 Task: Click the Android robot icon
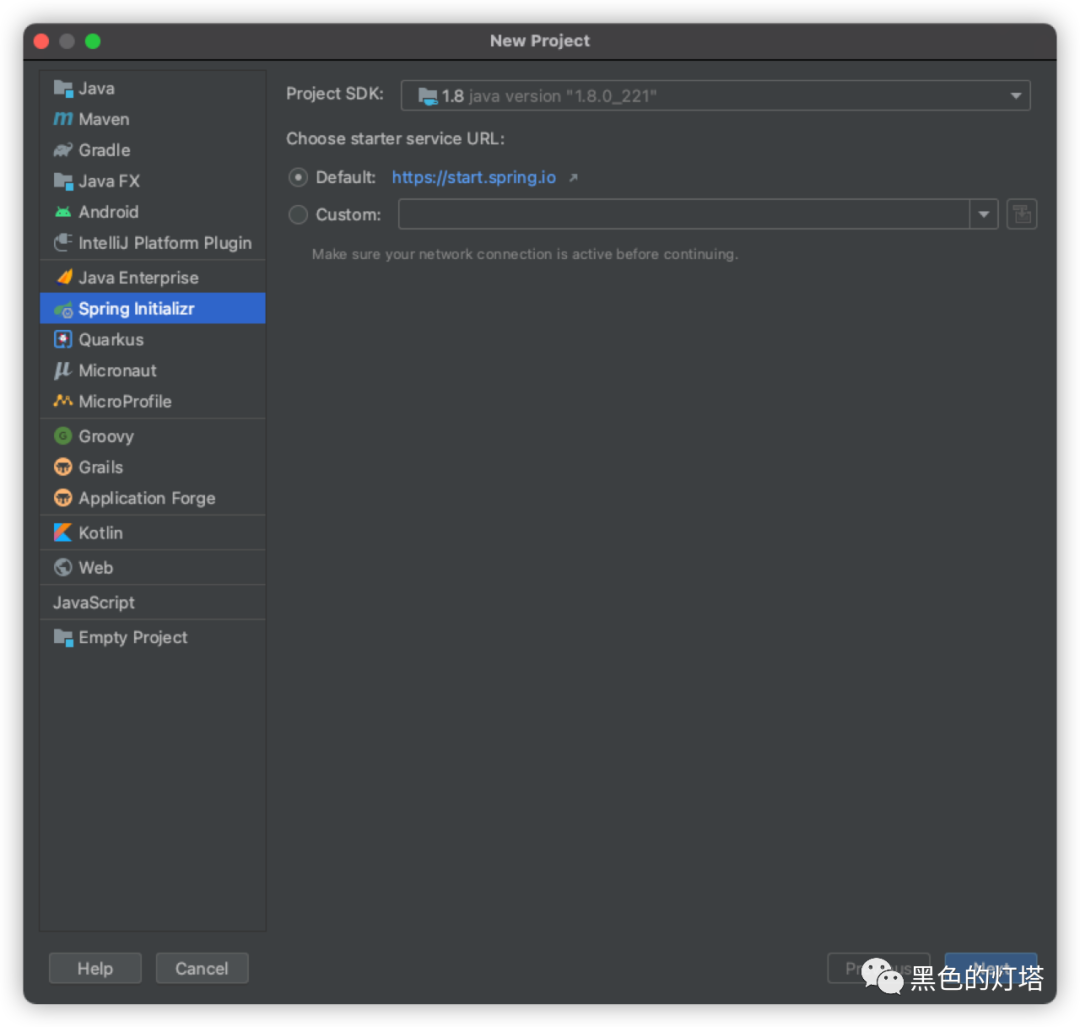pos(63,212)
